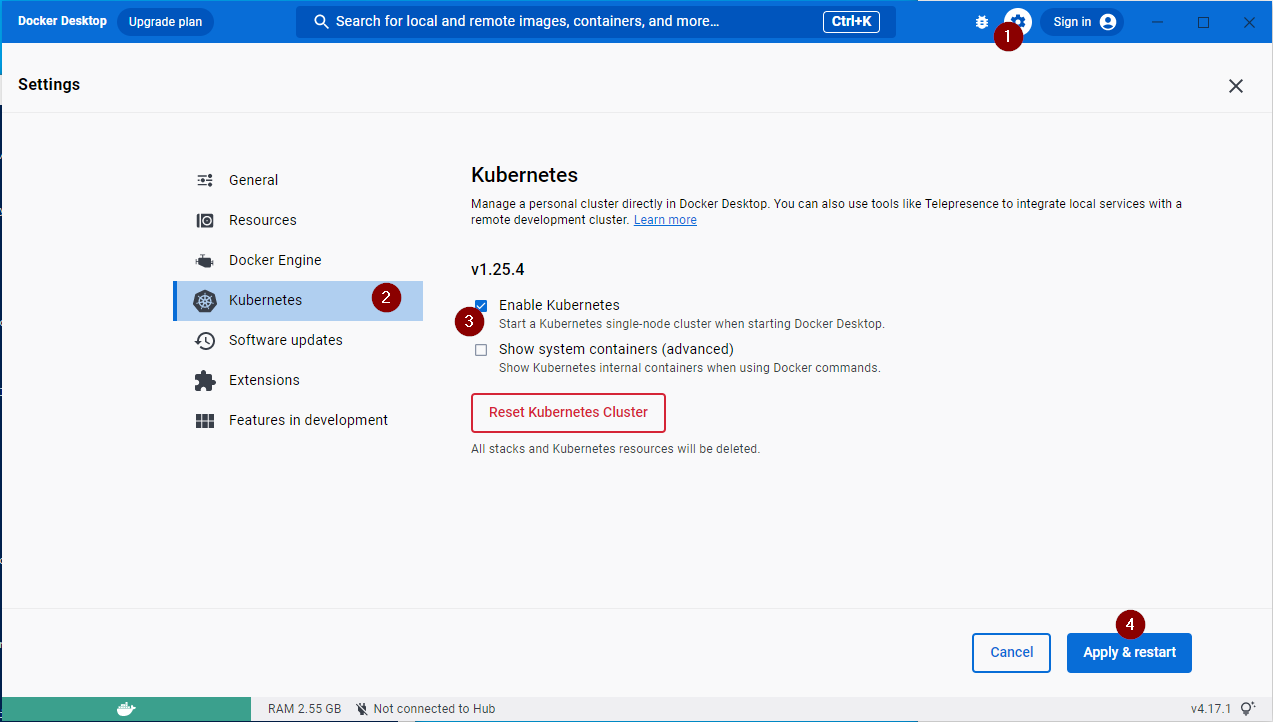
Task: Enable Show system containers (advanced)
Action: click(x=481, y=349)
